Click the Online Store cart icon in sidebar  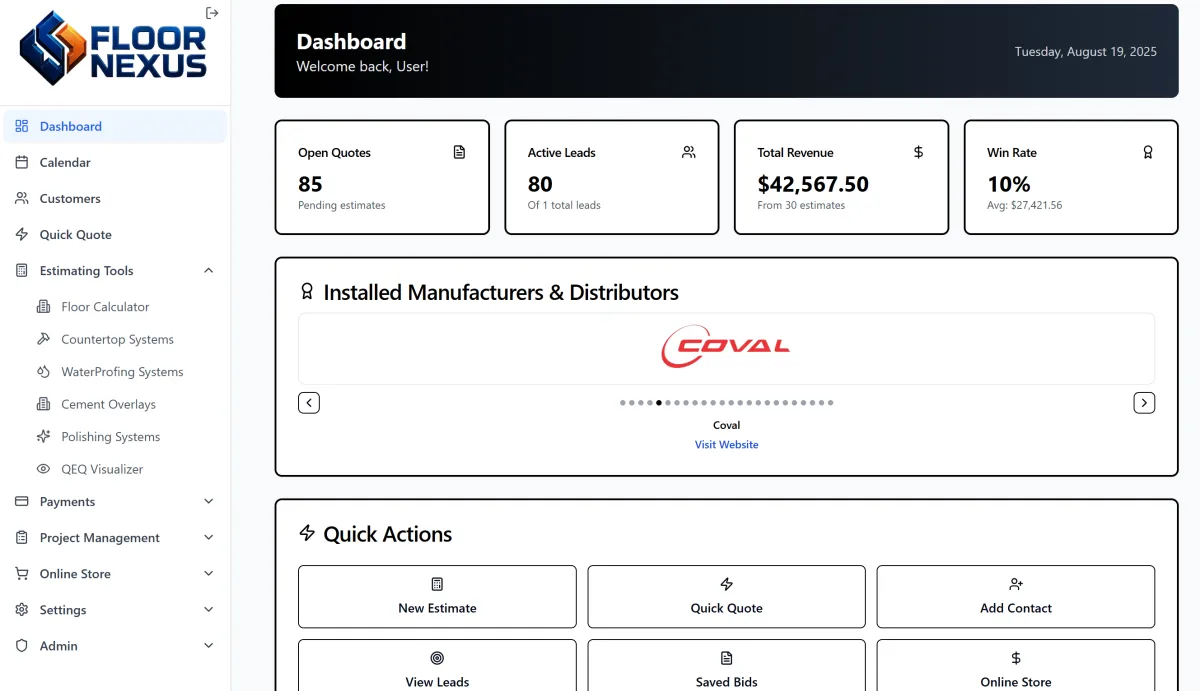click(22, 573)
